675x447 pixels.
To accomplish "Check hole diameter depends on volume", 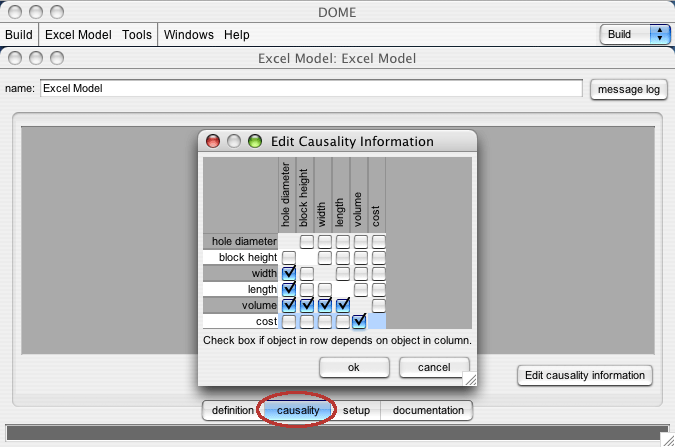I will [x=361, y=242].
